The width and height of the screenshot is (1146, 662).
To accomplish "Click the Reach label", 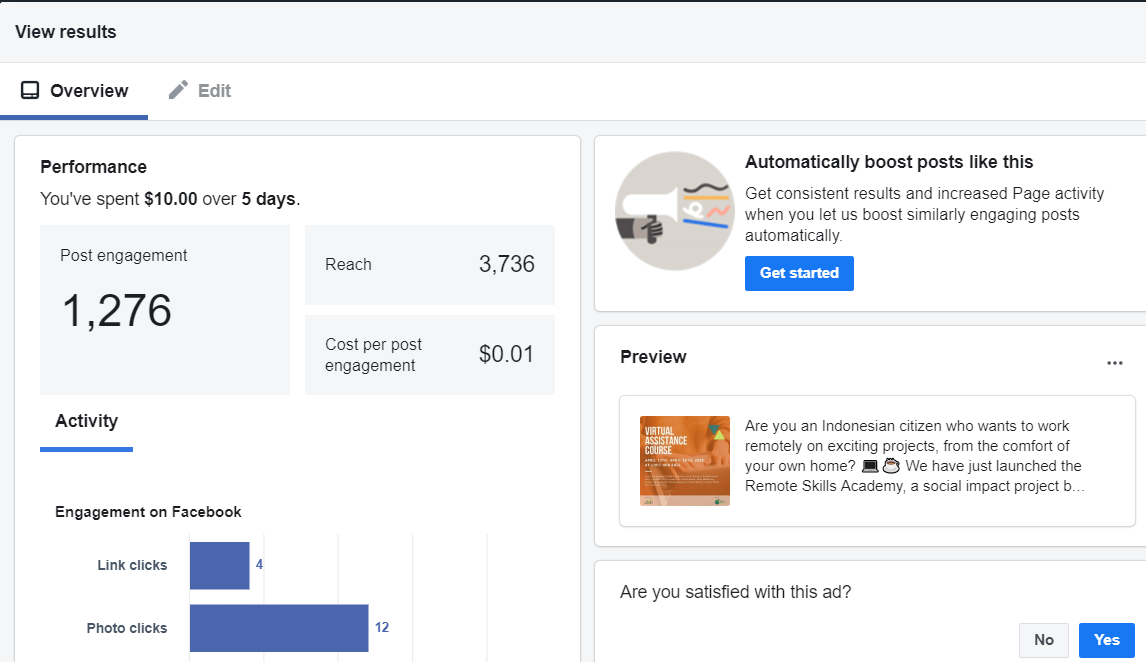I will point(348,265).
